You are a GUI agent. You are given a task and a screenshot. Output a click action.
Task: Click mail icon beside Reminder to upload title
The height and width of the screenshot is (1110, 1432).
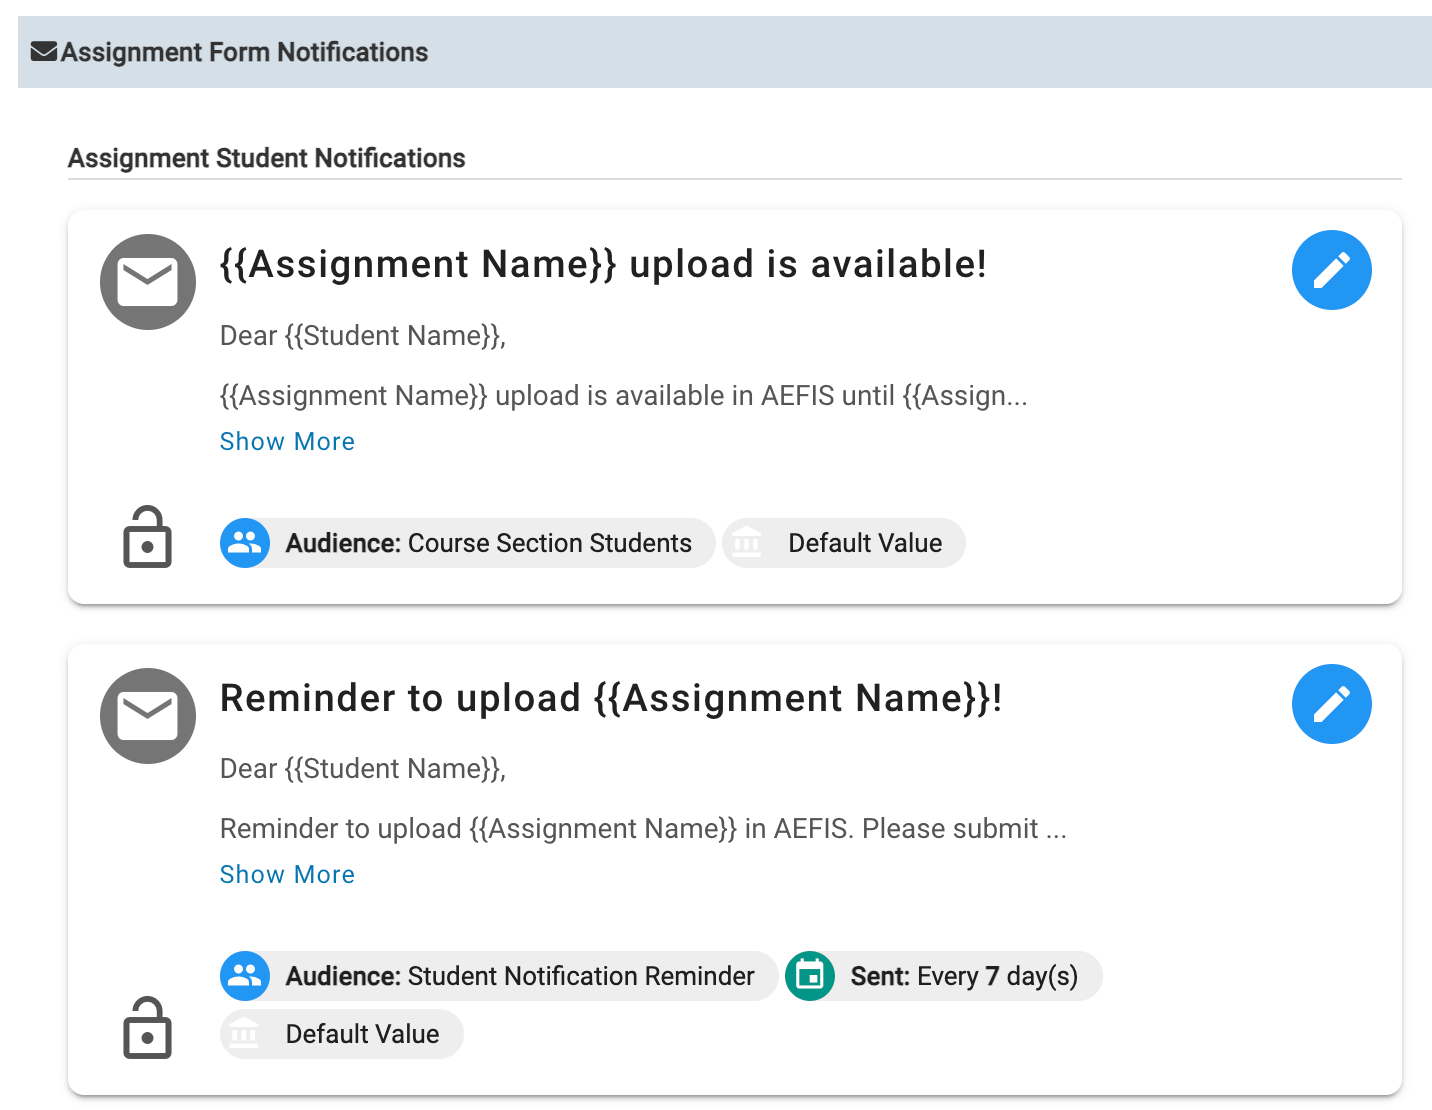(x=148, y=716)
